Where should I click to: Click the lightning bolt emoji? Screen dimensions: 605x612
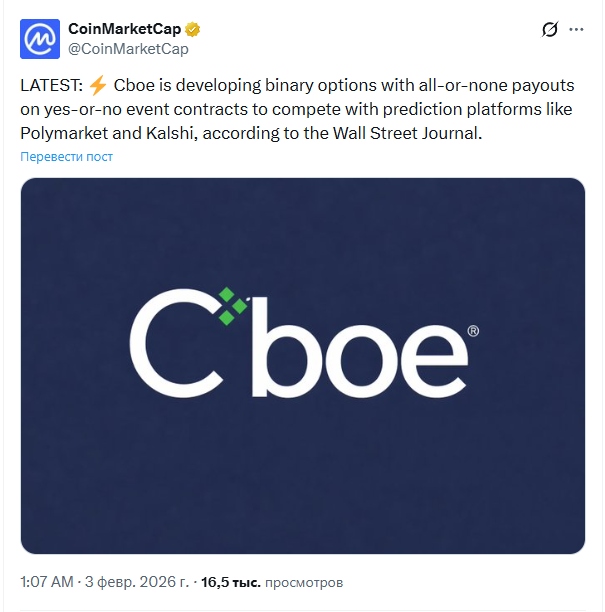[98, 85]
